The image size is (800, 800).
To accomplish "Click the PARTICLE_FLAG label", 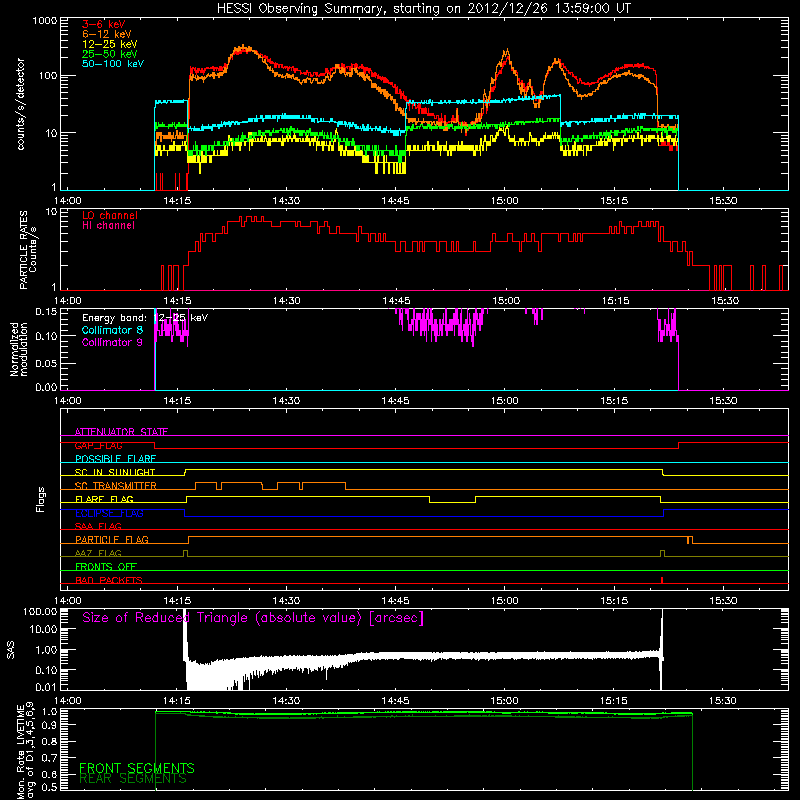I will click(x=112, y=539).
